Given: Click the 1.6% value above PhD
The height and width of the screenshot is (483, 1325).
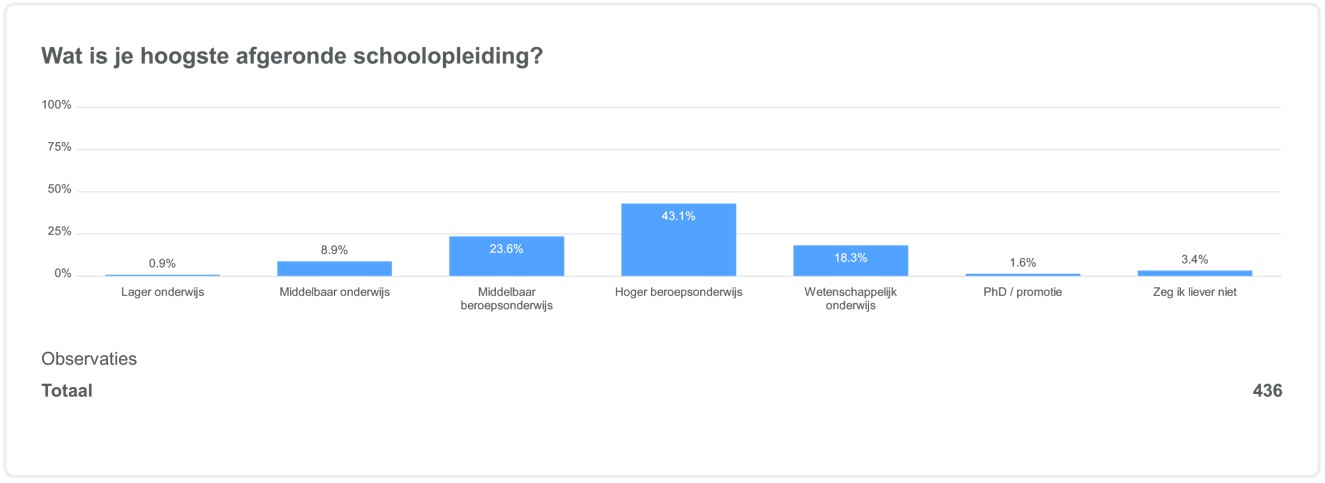Looking at the screenshot, I should click(1022, 263).
